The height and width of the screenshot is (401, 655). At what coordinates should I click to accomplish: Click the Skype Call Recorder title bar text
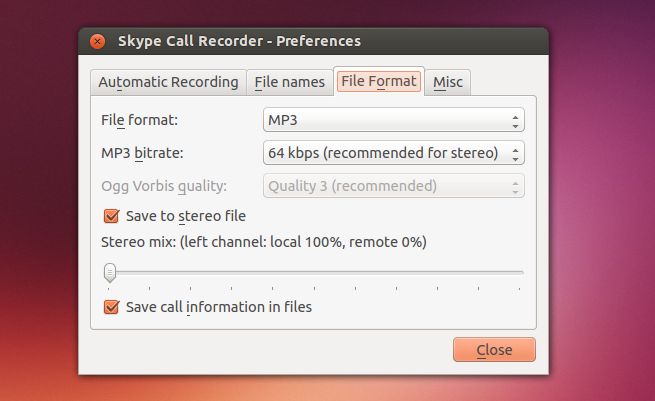click(x=239, y=41)
